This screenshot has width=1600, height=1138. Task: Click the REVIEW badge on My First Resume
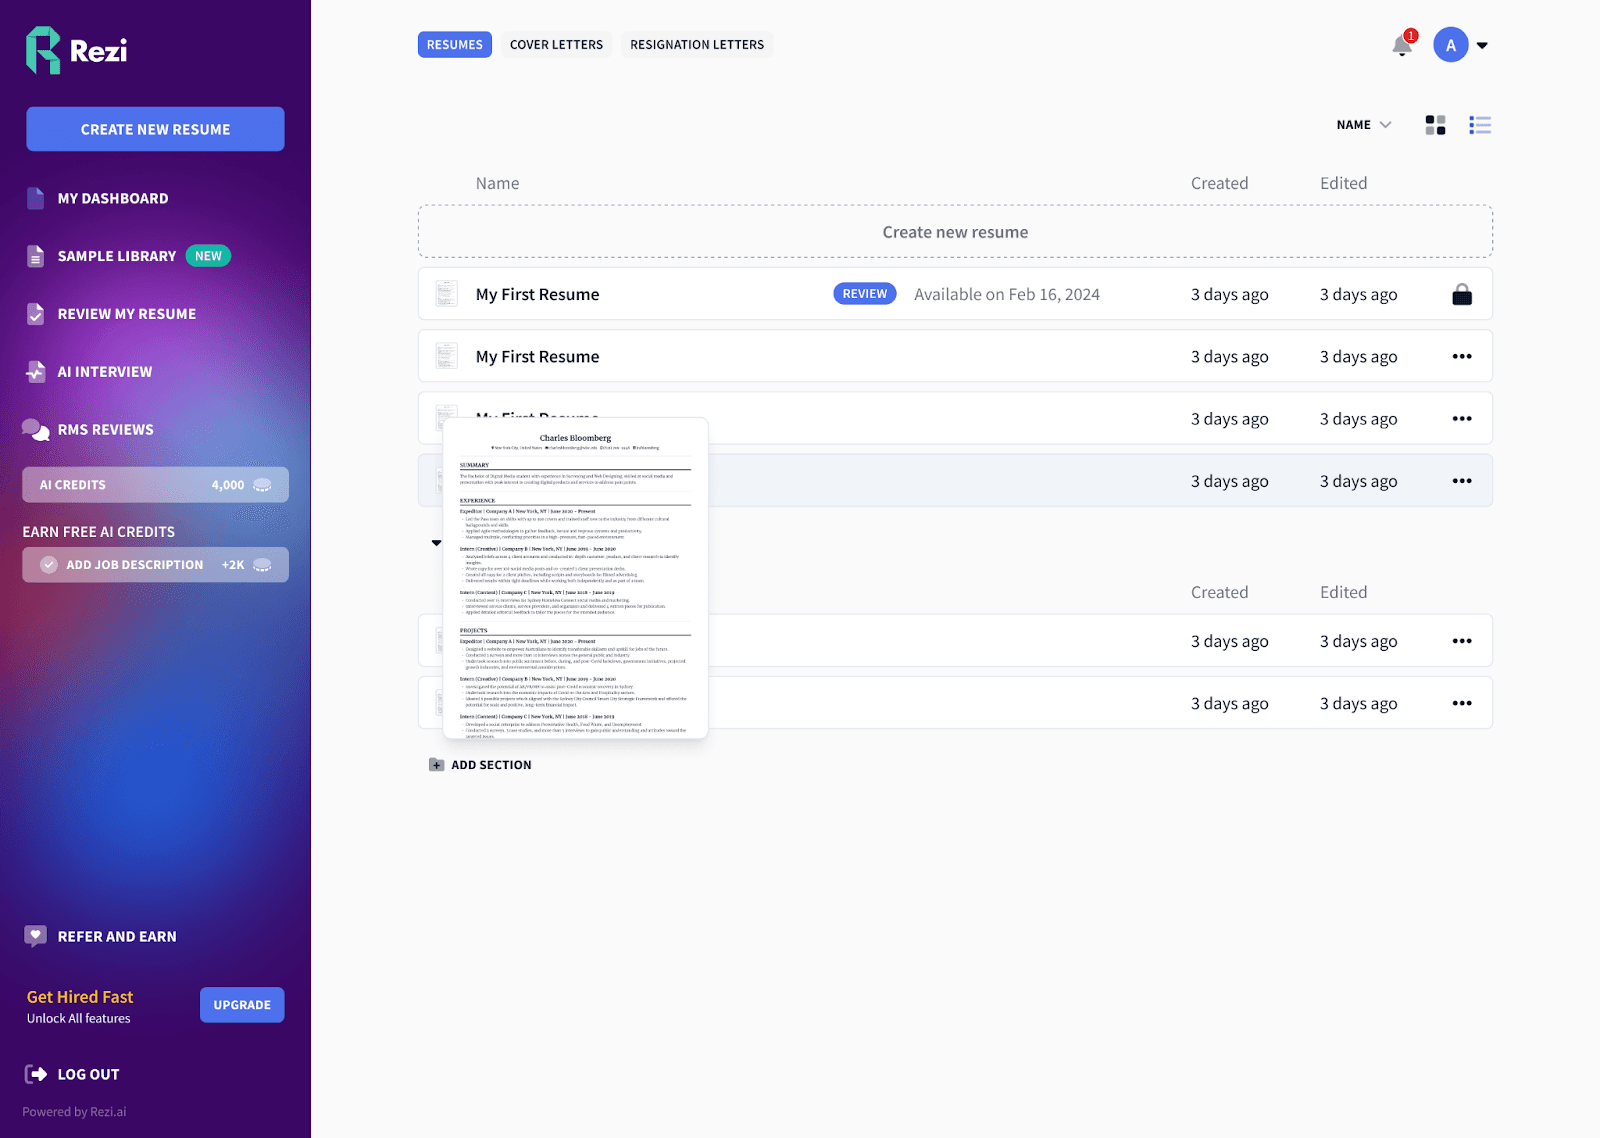tap(865, 294)
